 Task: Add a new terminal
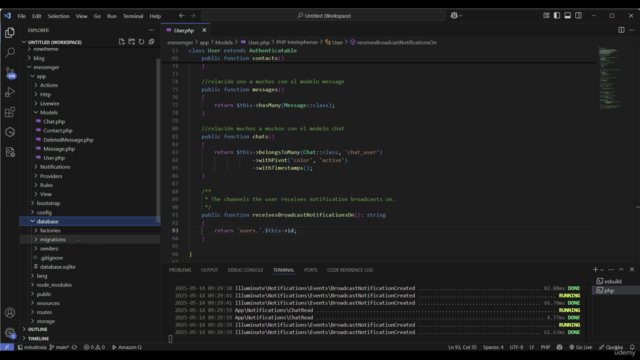point(595,269)
